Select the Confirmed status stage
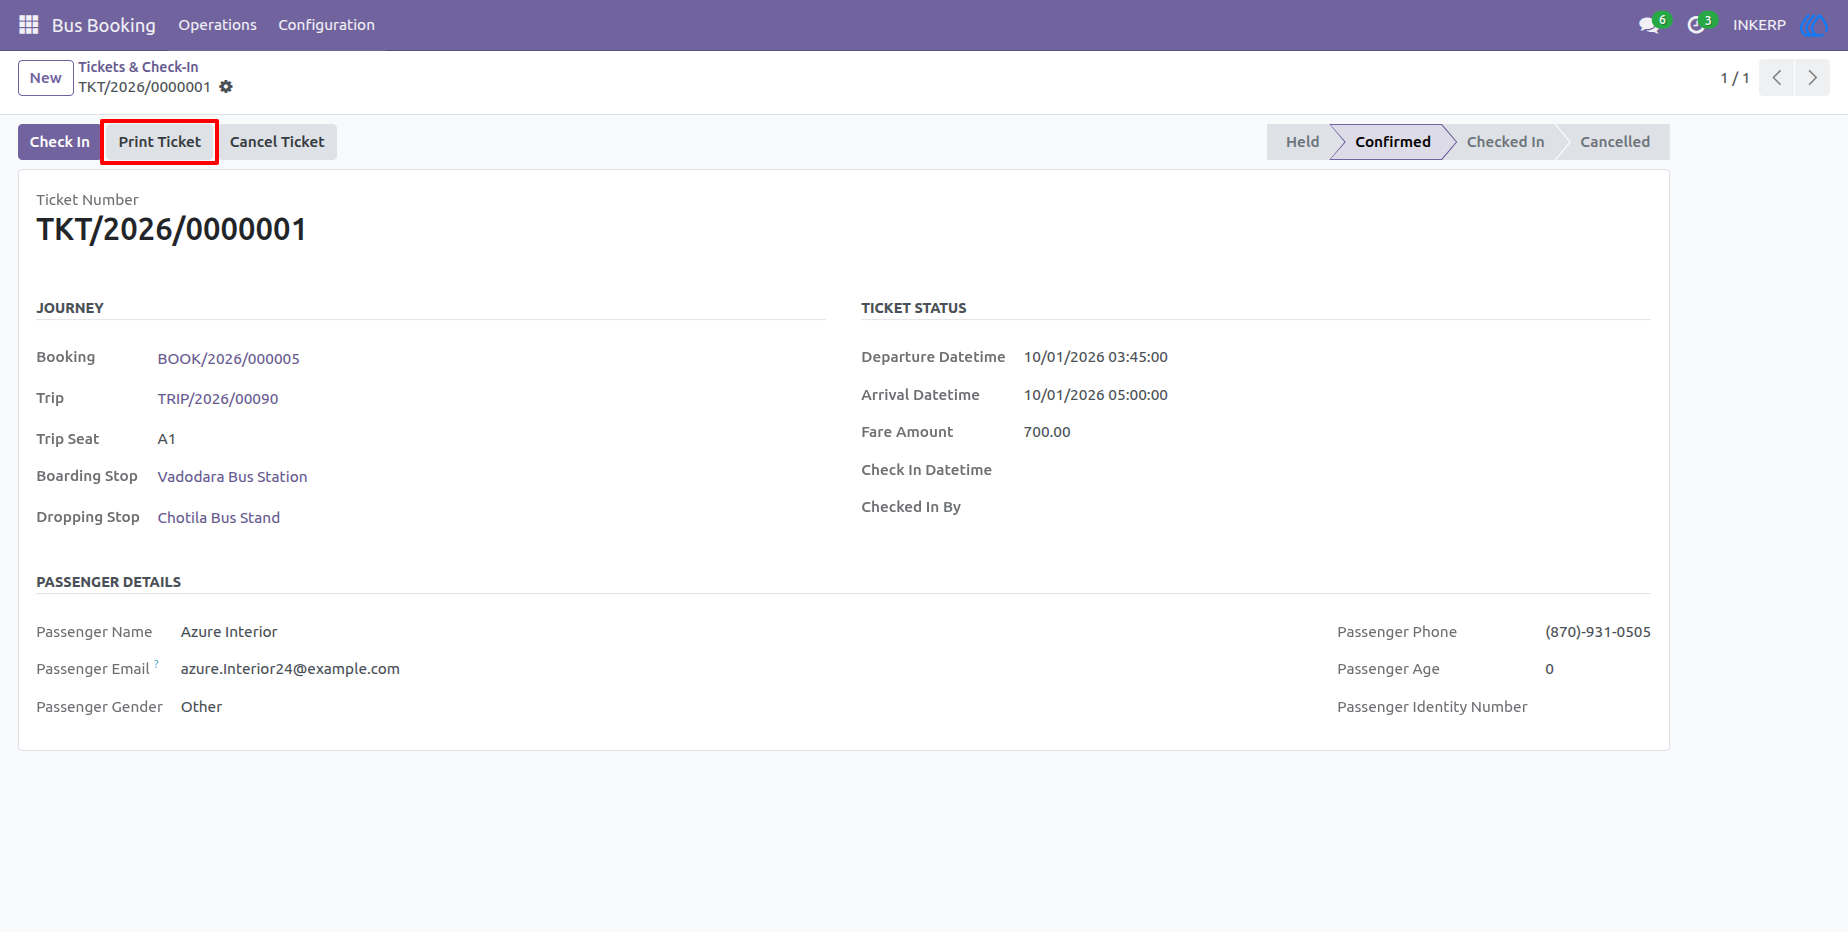The width and height of the screenshot is (1848, 932). click(1392, 142)
